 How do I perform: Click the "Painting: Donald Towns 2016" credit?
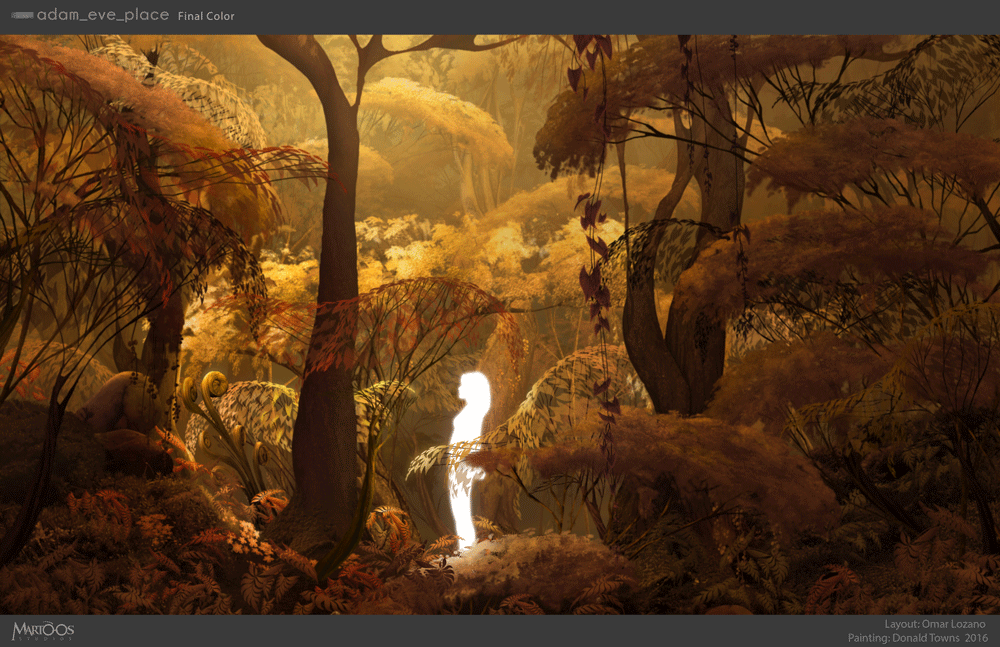coord(918,637)
